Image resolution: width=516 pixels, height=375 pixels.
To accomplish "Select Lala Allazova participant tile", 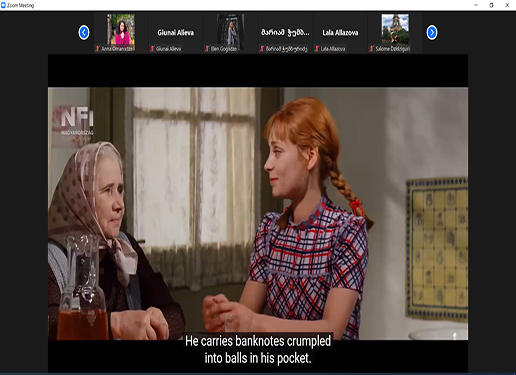I will click(340, 33).
